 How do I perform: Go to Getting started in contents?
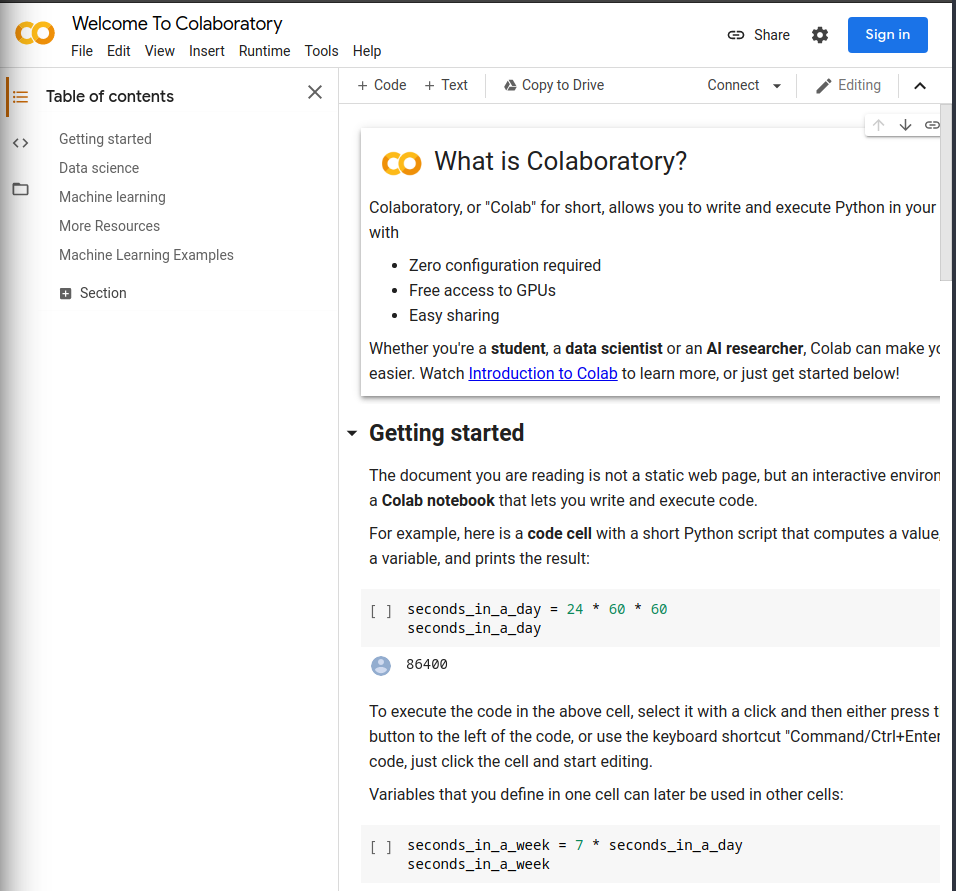click(105, 139)
